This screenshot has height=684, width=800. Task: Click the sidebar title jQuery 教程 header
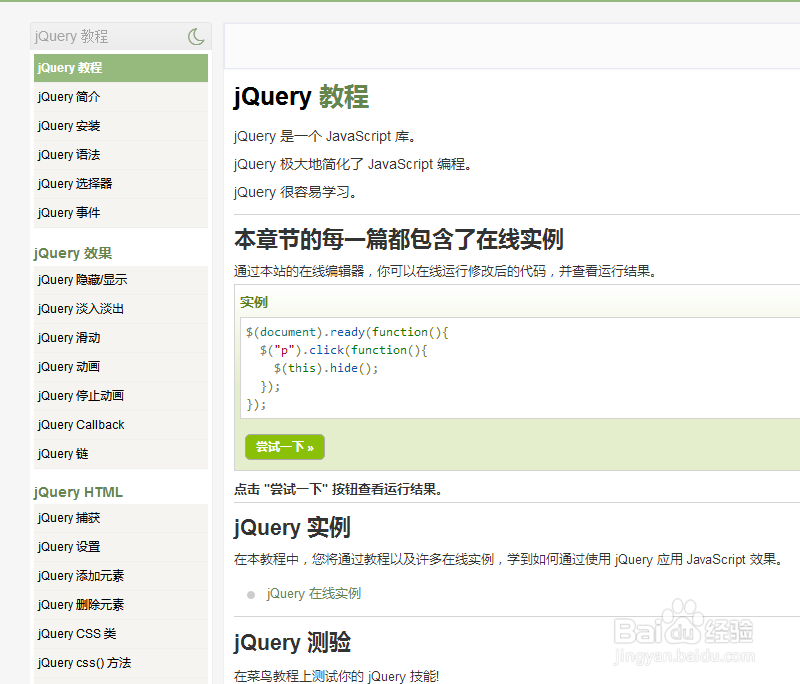click(x=71, y=37)
